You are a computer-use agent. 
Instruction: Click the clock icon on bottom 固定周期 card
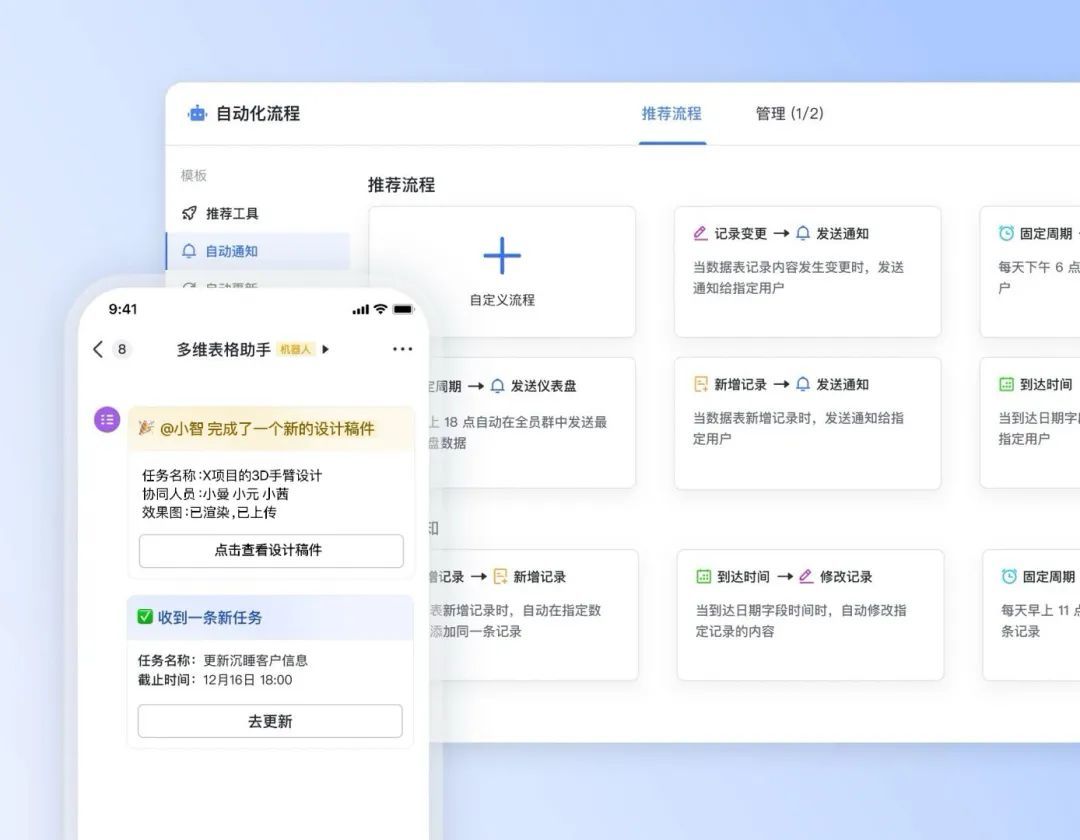click(x=1009, y=576)
